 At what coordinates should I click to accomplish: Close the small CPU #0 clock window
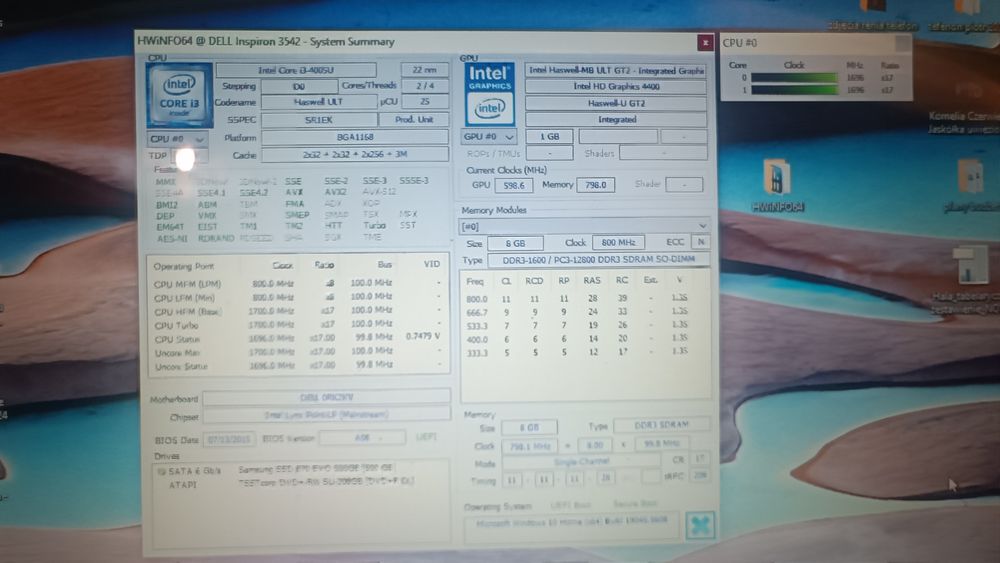(902, 43)
